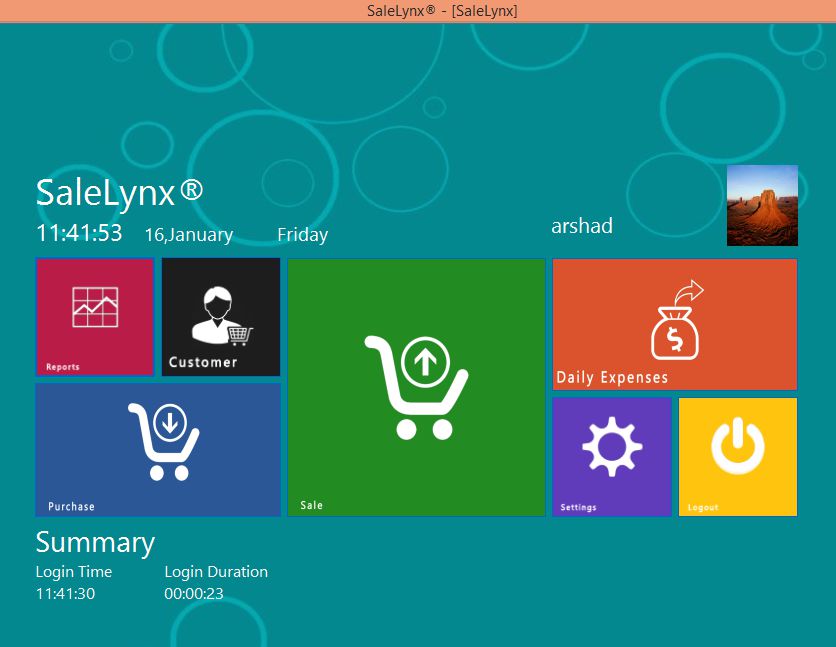Click the SaleLynx window title bar
The height and width of the screenshot is (647, 836).
click(x=418, y=11)
